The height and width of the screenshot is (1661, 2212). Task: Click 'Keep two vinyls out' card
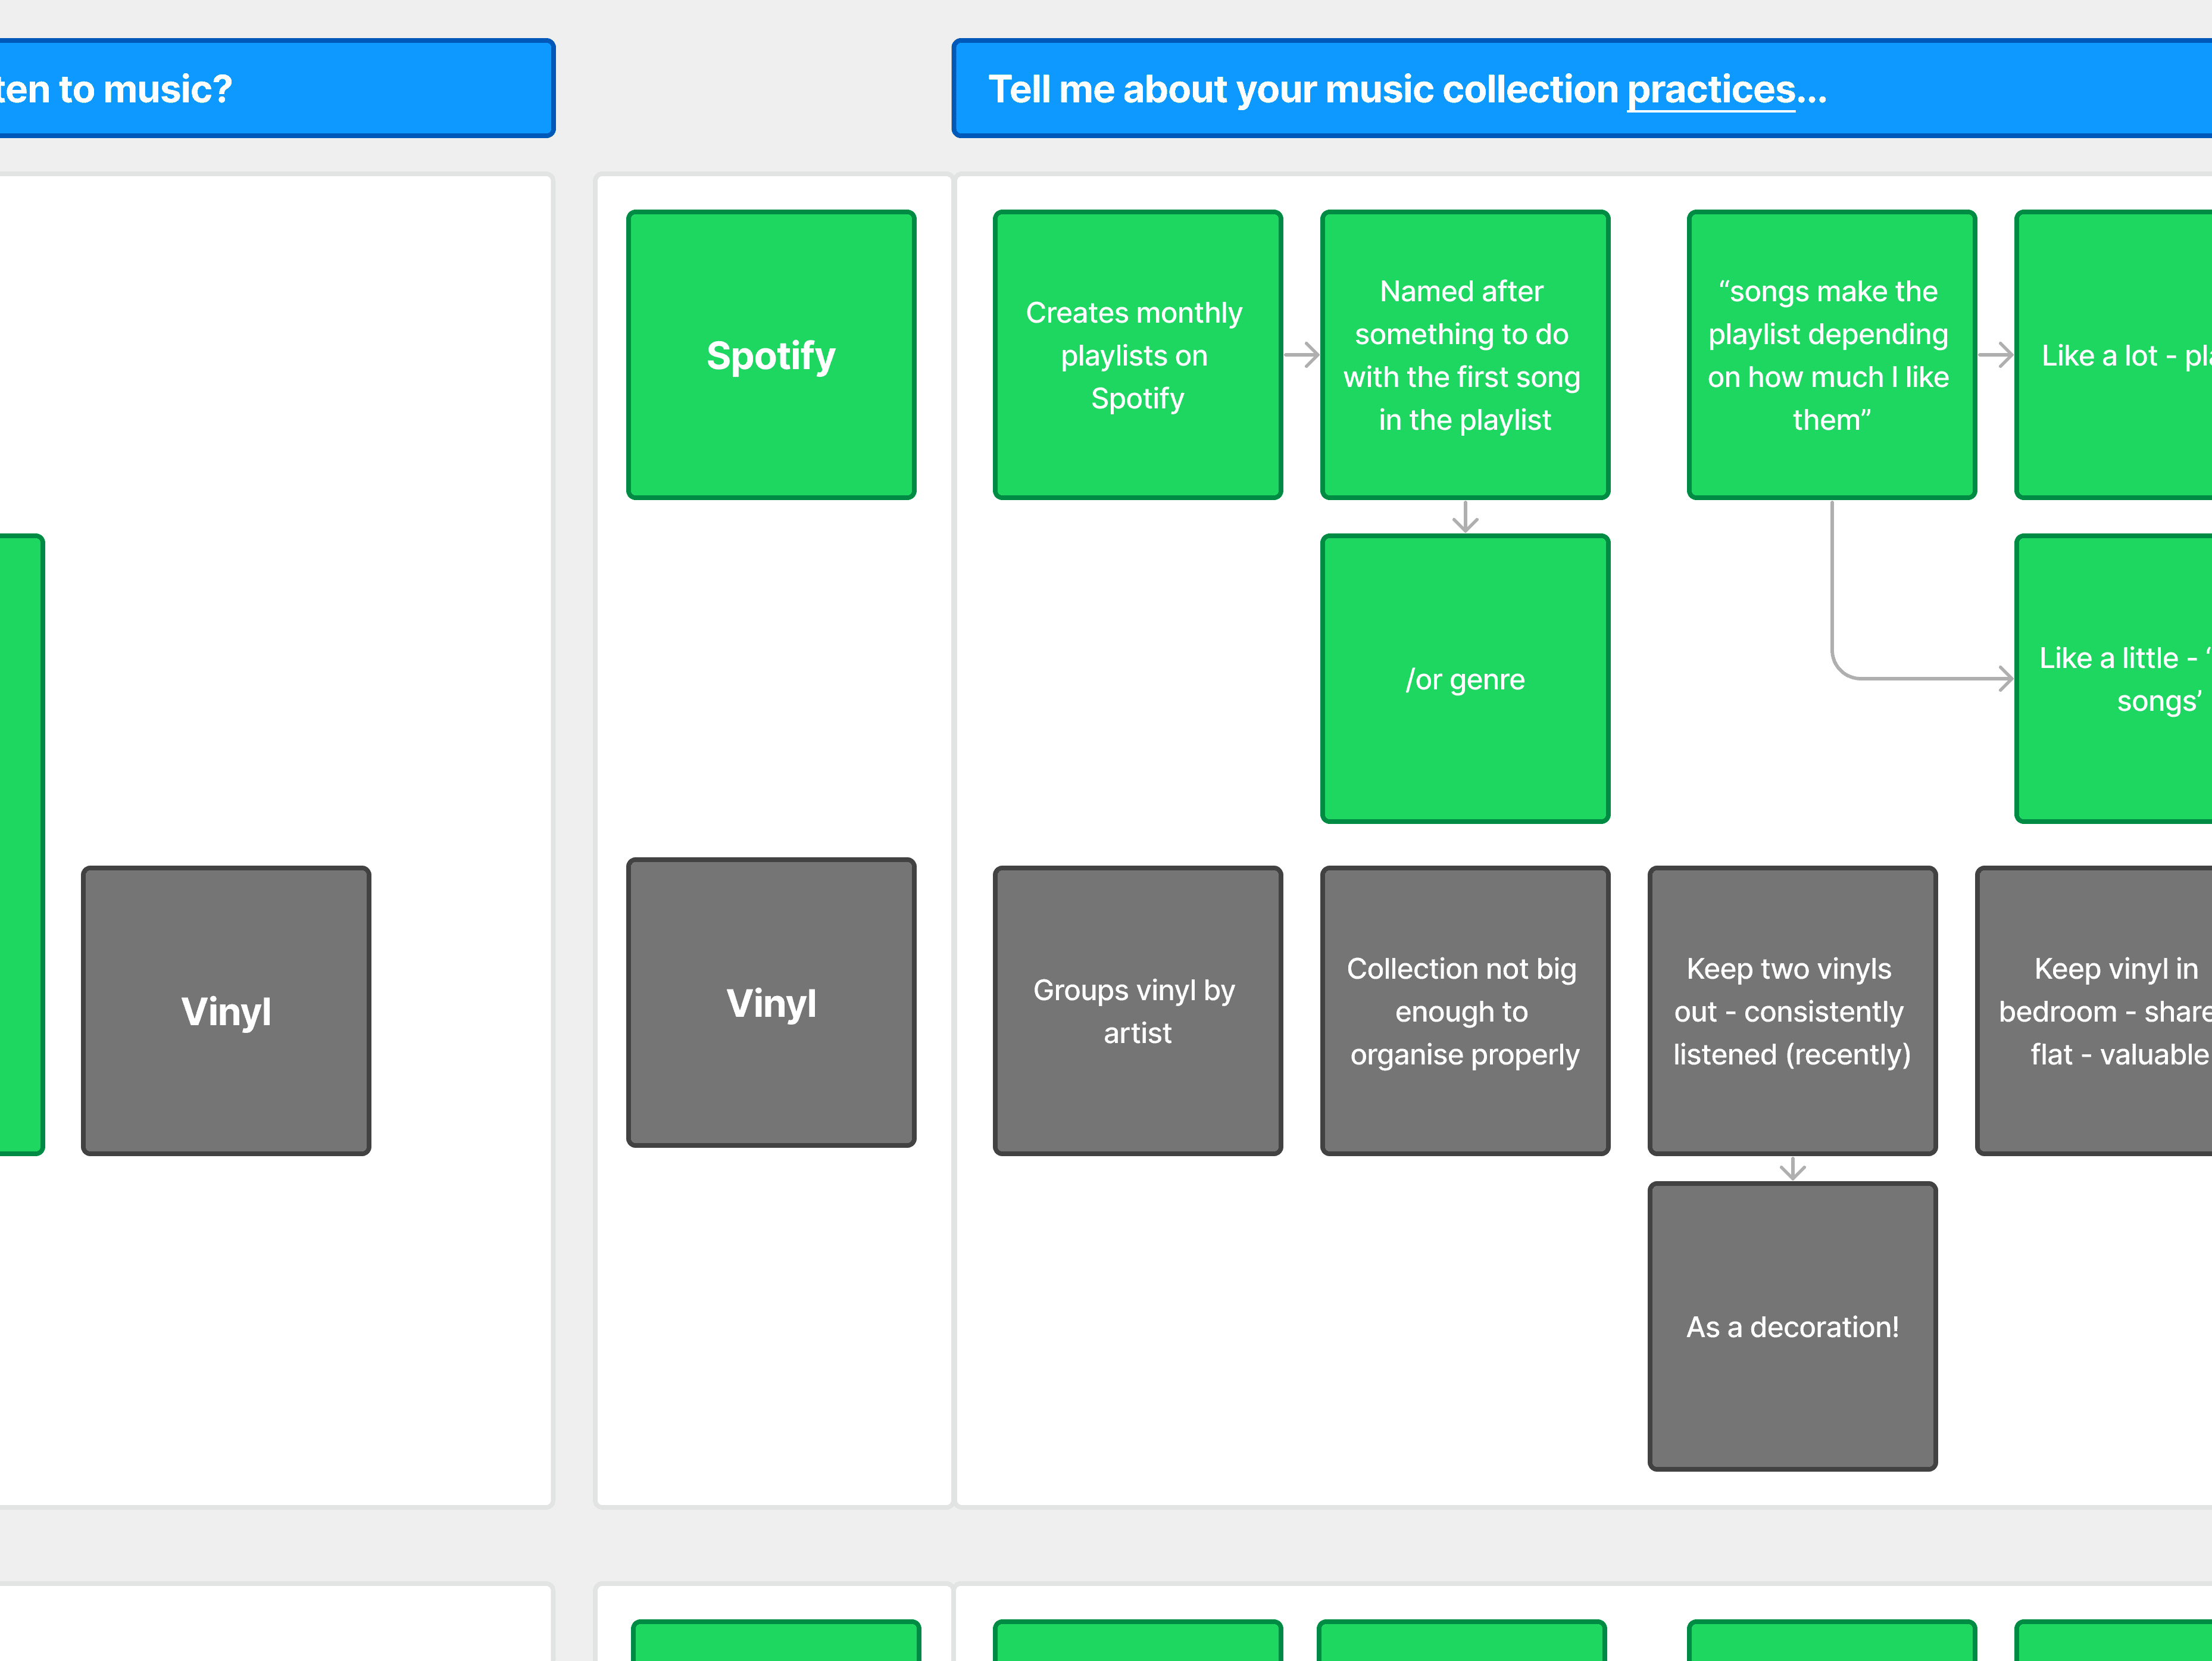1792,1010
